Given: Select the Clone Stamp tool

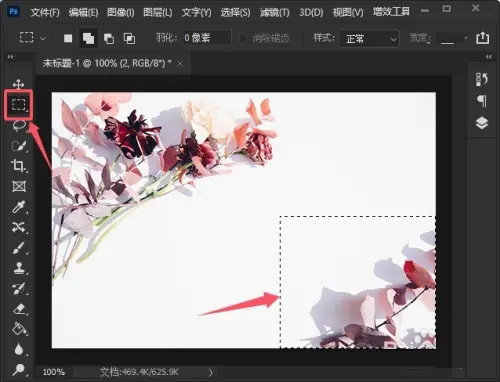Looking at the screenshot, I should coord(19,268).
